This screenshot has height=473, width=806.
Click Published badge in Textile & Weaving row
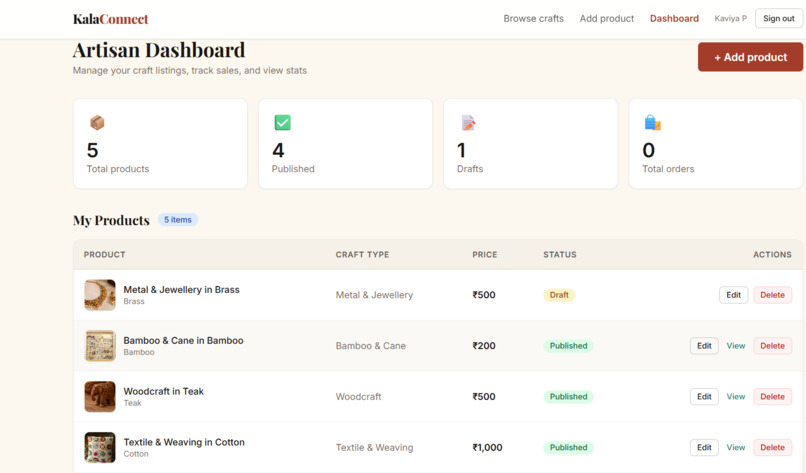(568, 447)
